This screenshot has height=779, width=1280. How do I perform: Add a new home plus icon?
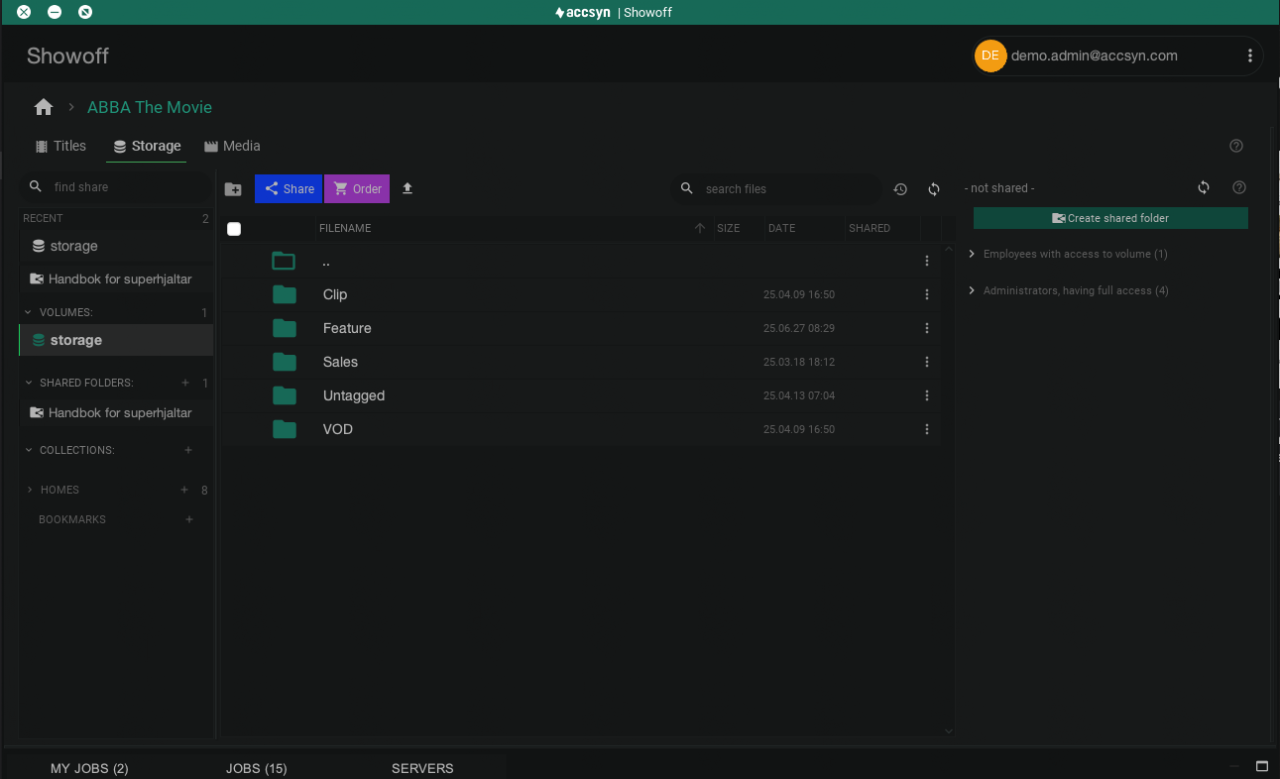point(184,490)
